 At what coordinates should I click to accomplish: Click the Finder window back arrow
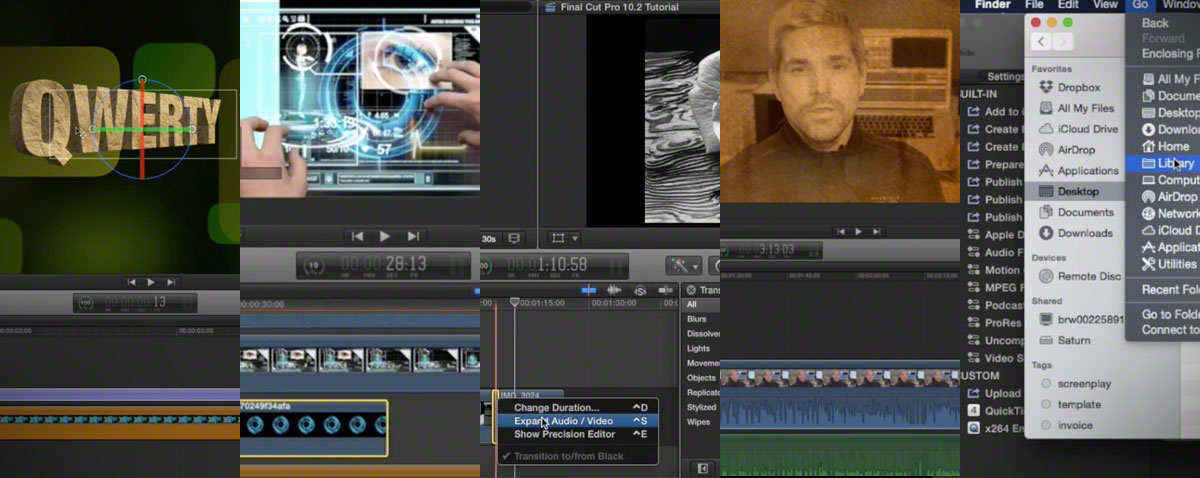tap(1042, 42)
